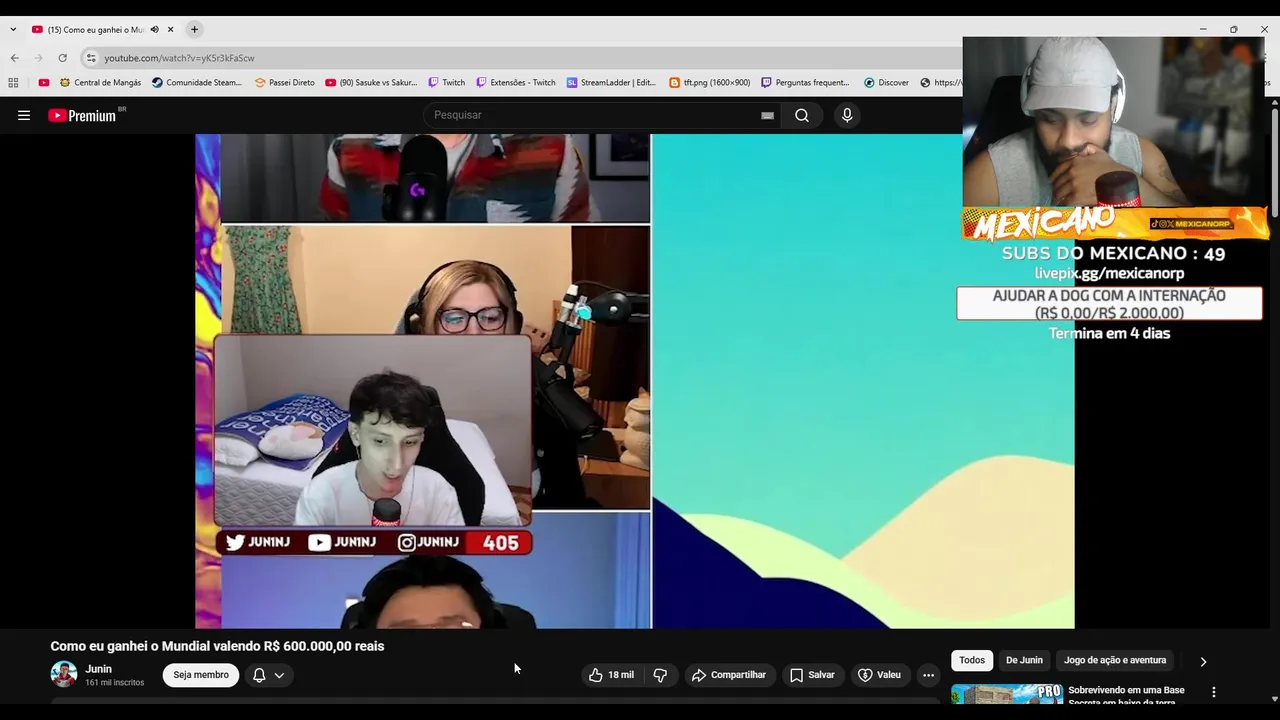Open Perguntas frequent... bookmark
The image size is (1280, 720).
pos(805,83)
